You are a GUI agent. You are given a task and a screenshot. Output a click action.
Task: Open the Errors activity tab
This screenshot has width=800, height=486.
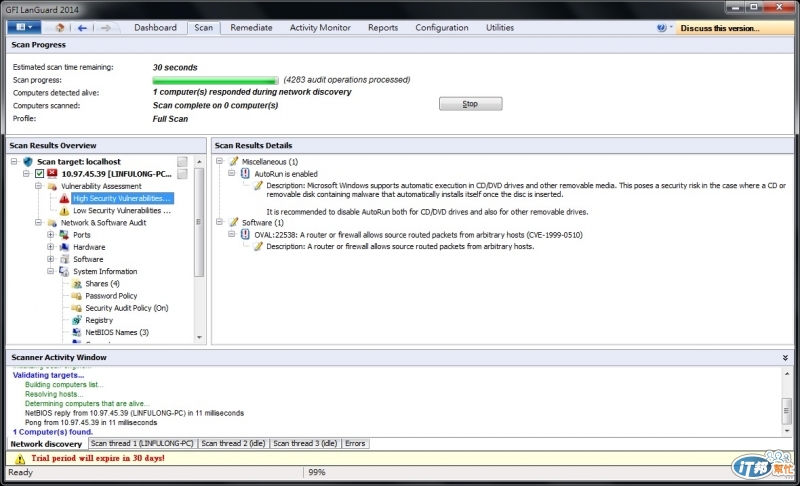click(355, 444)
